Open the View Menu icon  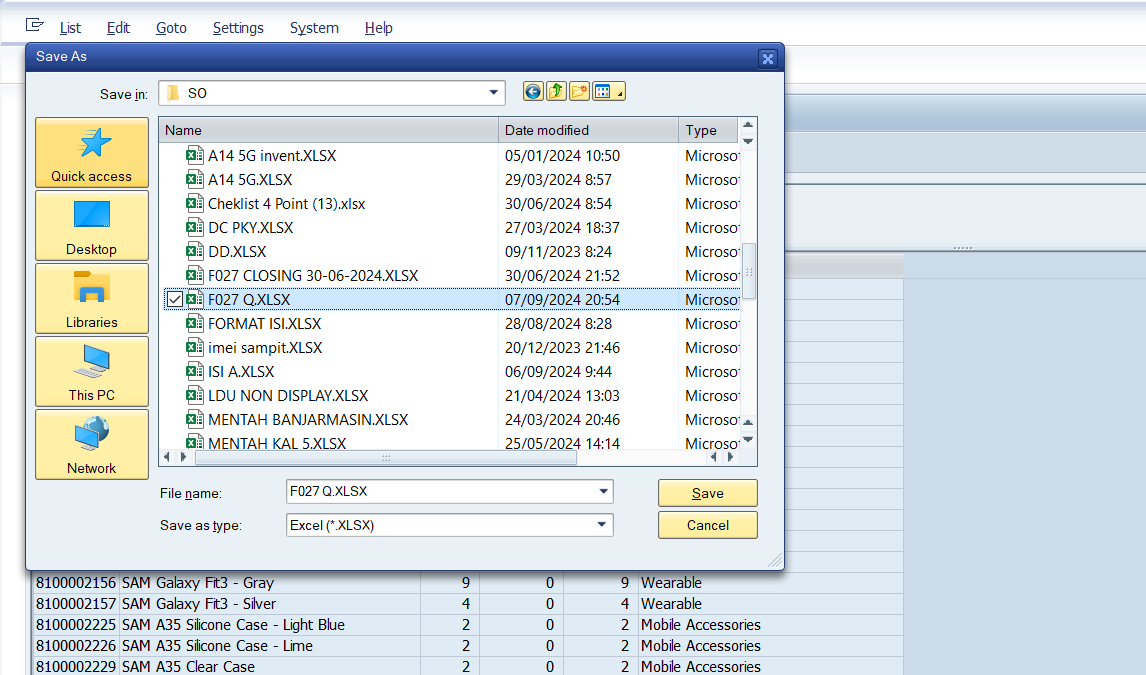pos(608,92)
